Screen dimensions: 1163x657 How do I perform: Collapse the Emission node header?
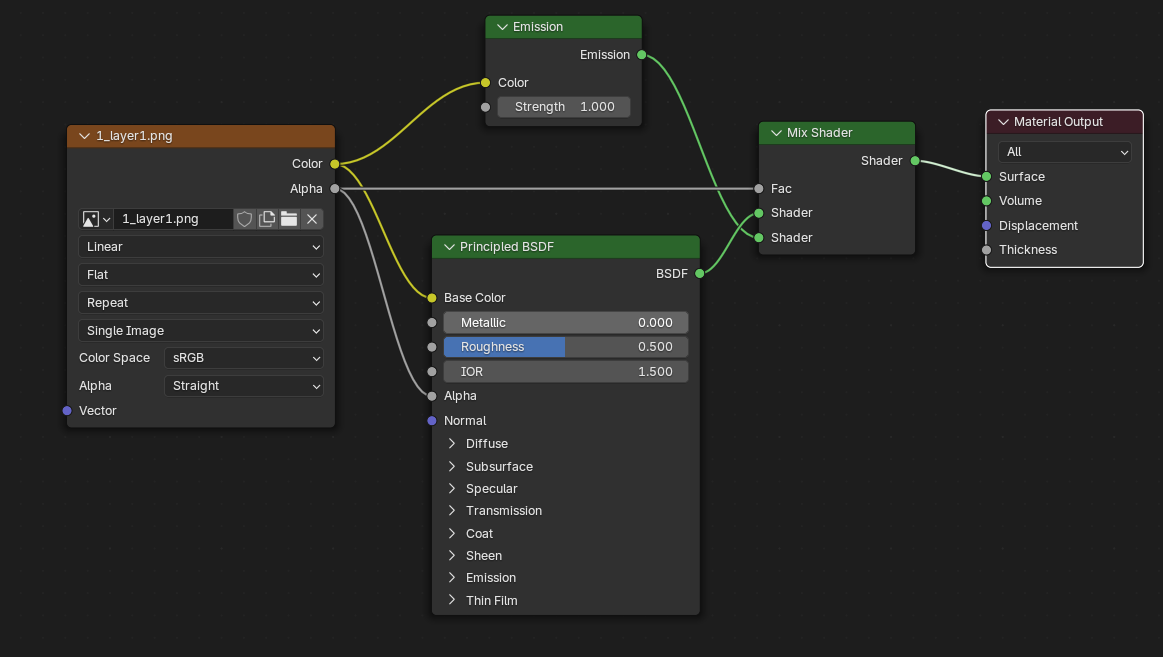500,26
